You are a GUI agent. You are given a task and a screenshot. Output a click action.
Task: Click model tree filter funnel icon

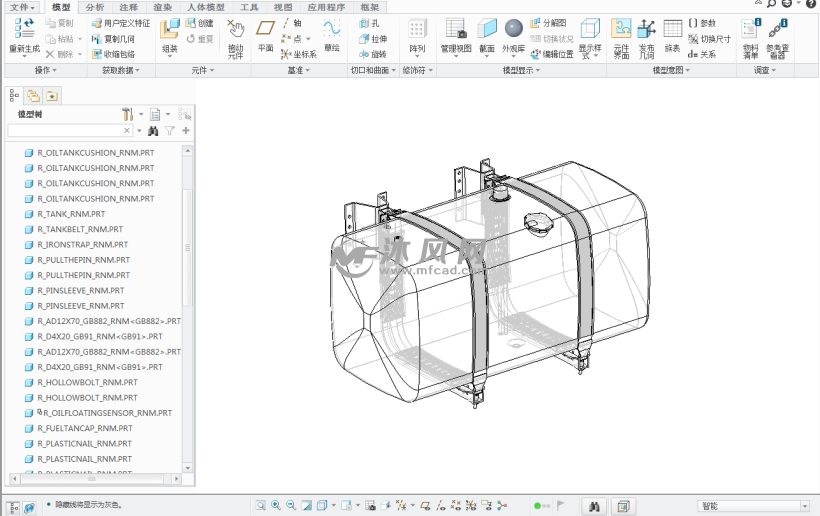[169, 131]
